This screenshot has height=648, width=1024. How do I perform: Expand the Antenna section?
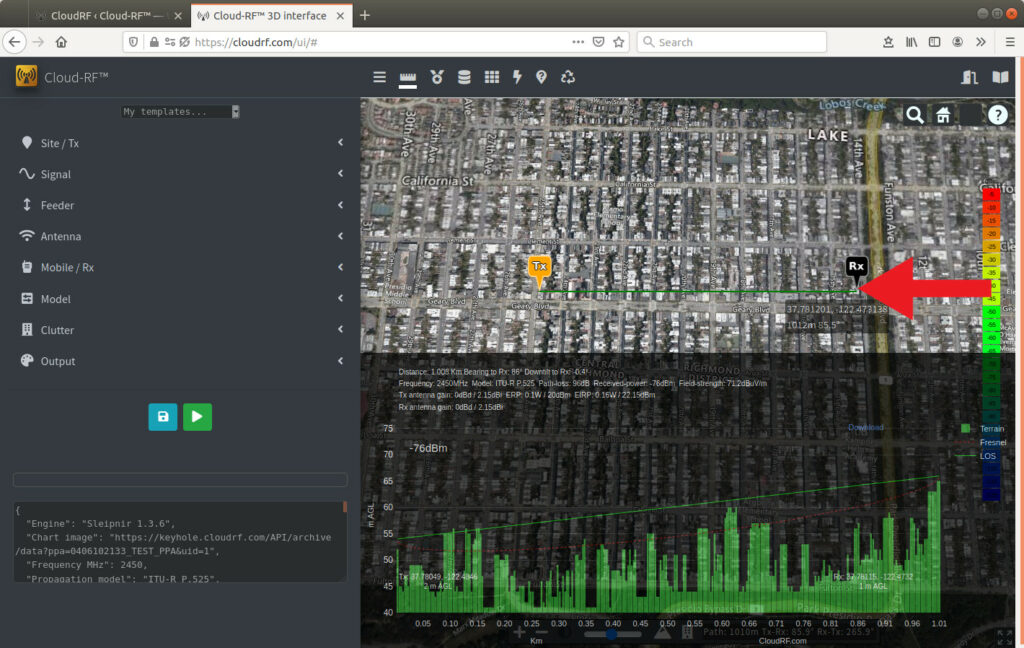[x=180, y=236]
